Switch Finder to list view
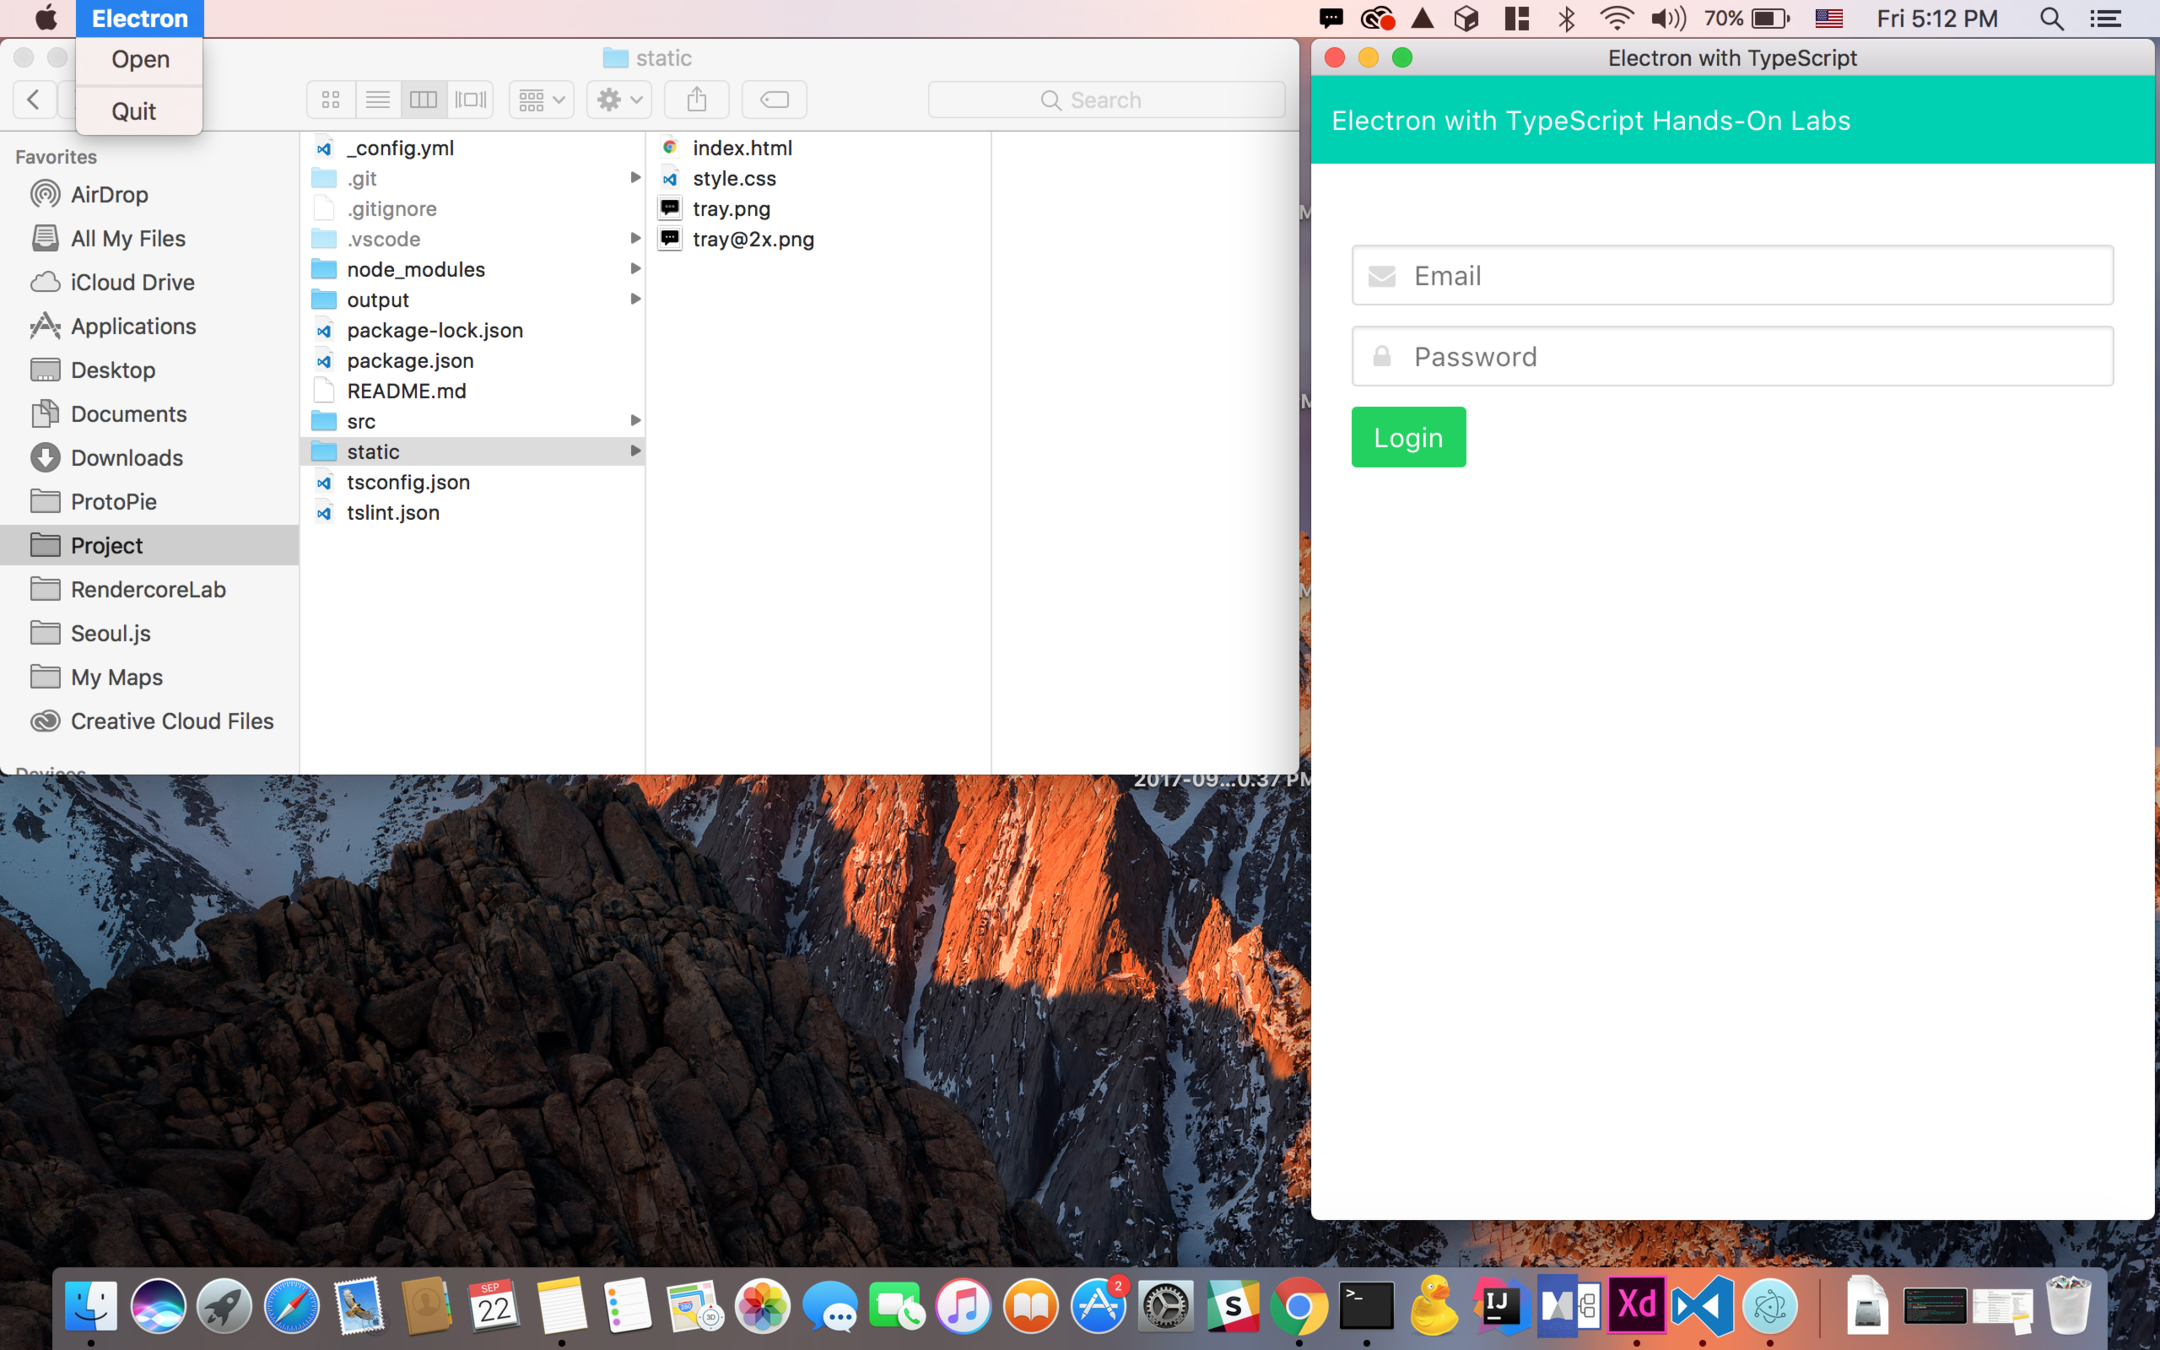This screenshot has height=1350, width=2160. coord(377,100)
